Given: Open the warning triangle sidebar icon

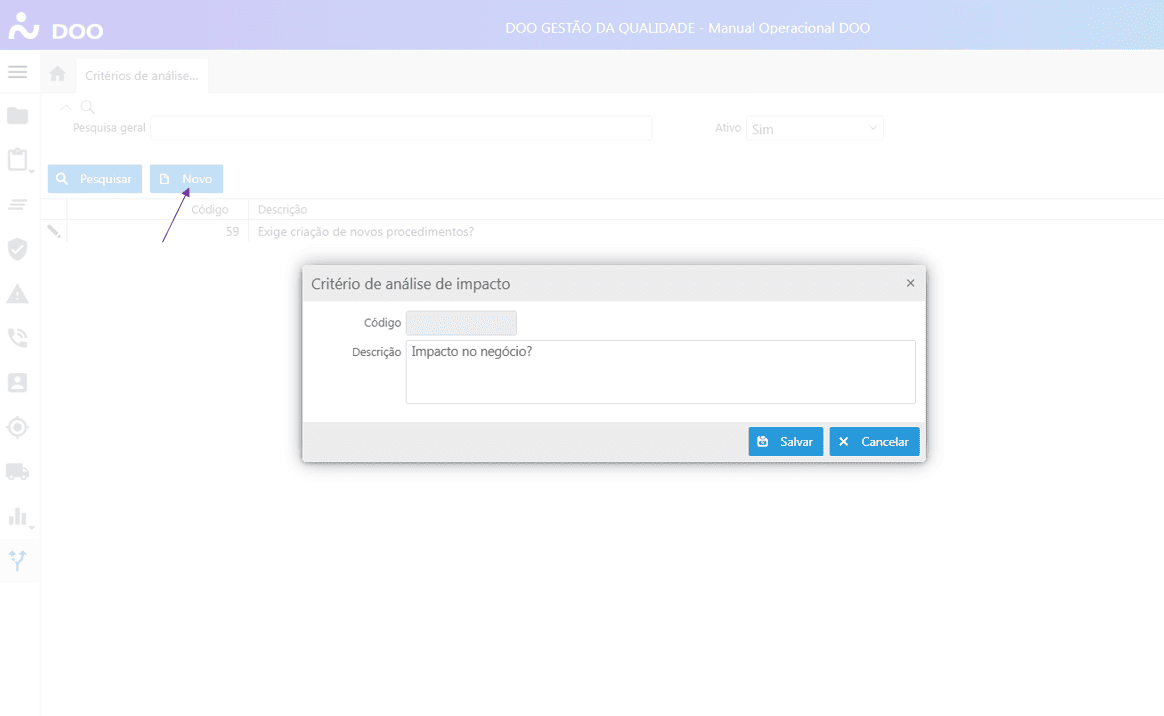Looking at the screenshot, I should [17, 294].
